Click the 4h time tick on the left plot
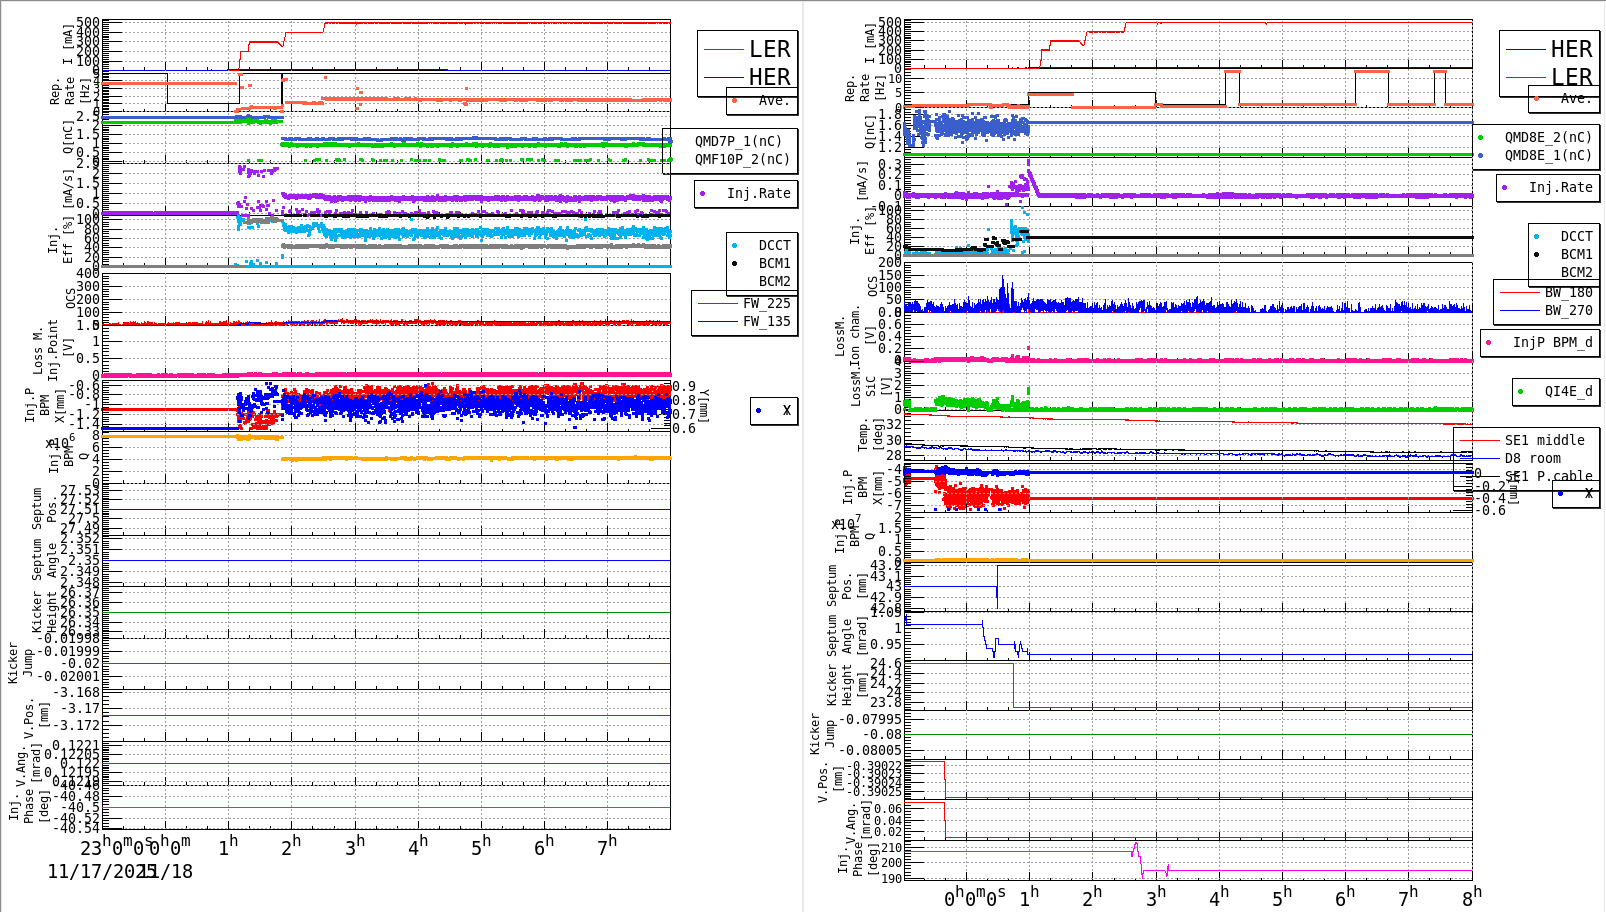1606x912 pixels. pos(418,846)
